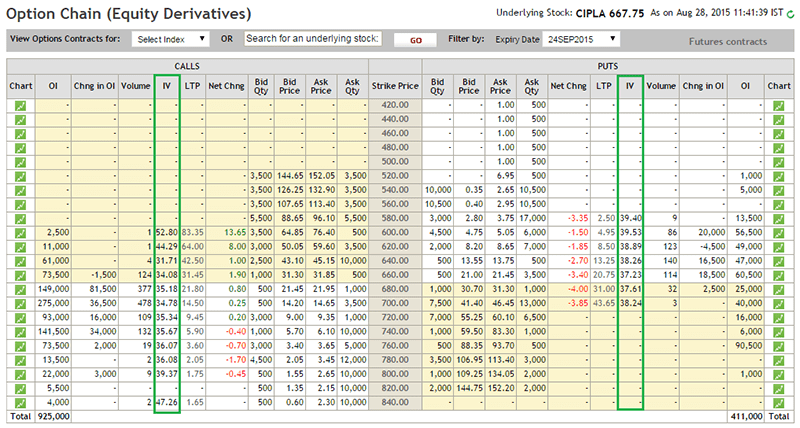800x428 pixels.
Task: Click the Strike Price column header
Action: coord(395,86)
